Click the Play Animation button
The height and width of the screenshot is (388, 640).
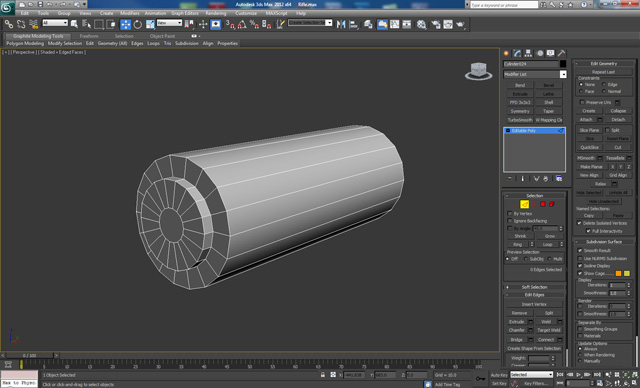point(578,374)
